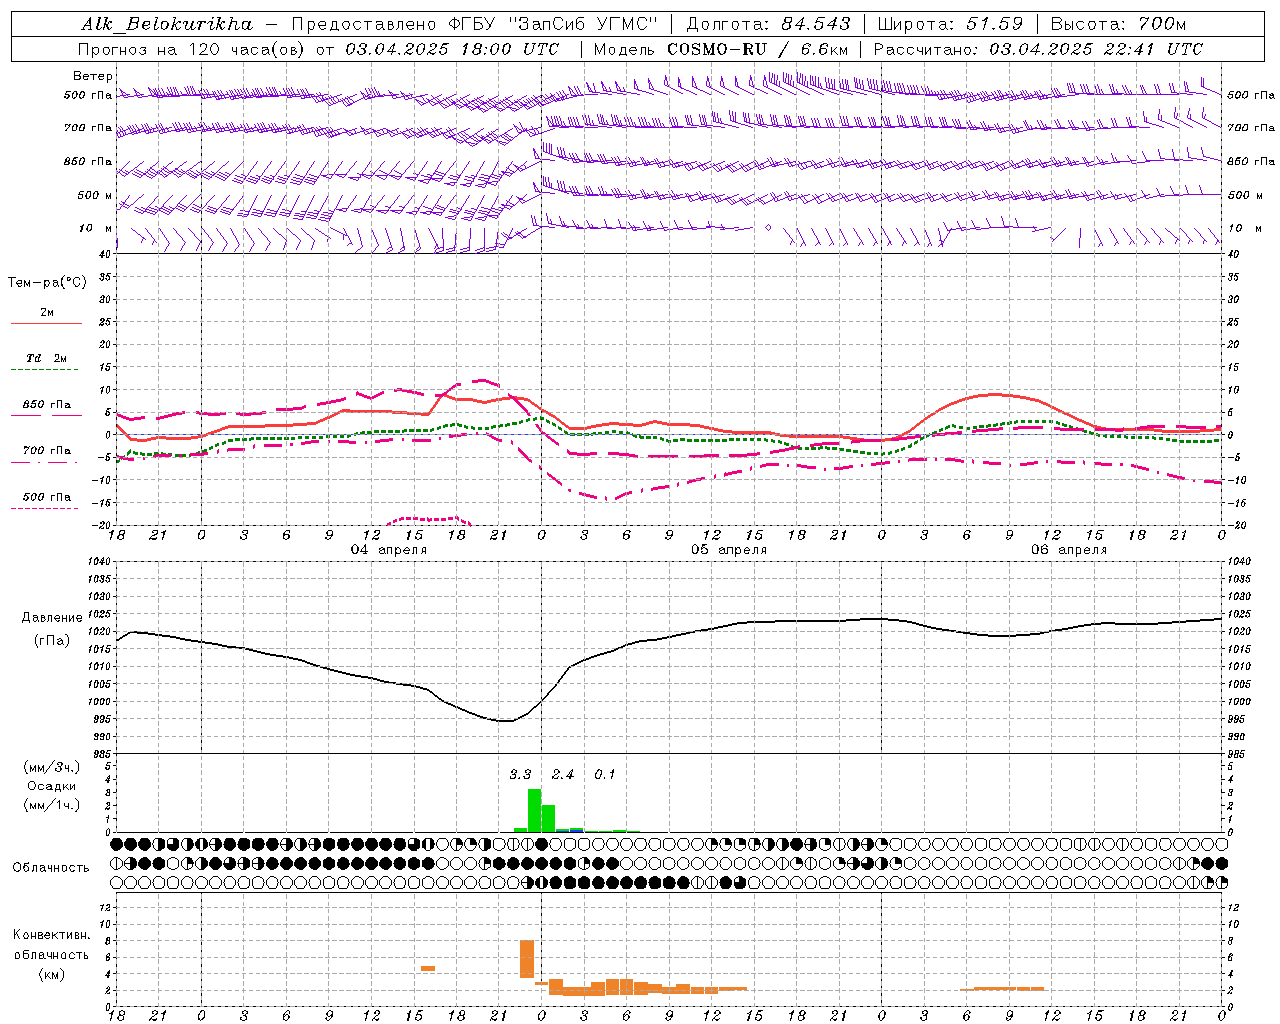Click the Td 2м dew point legend entry
1280x1024 pixels.
tap(47, 358)
